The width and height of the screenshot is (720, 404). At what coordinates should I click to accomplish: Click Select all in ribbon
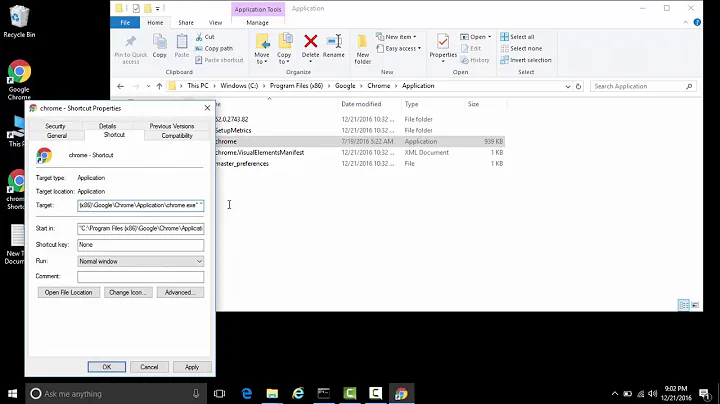518,37
